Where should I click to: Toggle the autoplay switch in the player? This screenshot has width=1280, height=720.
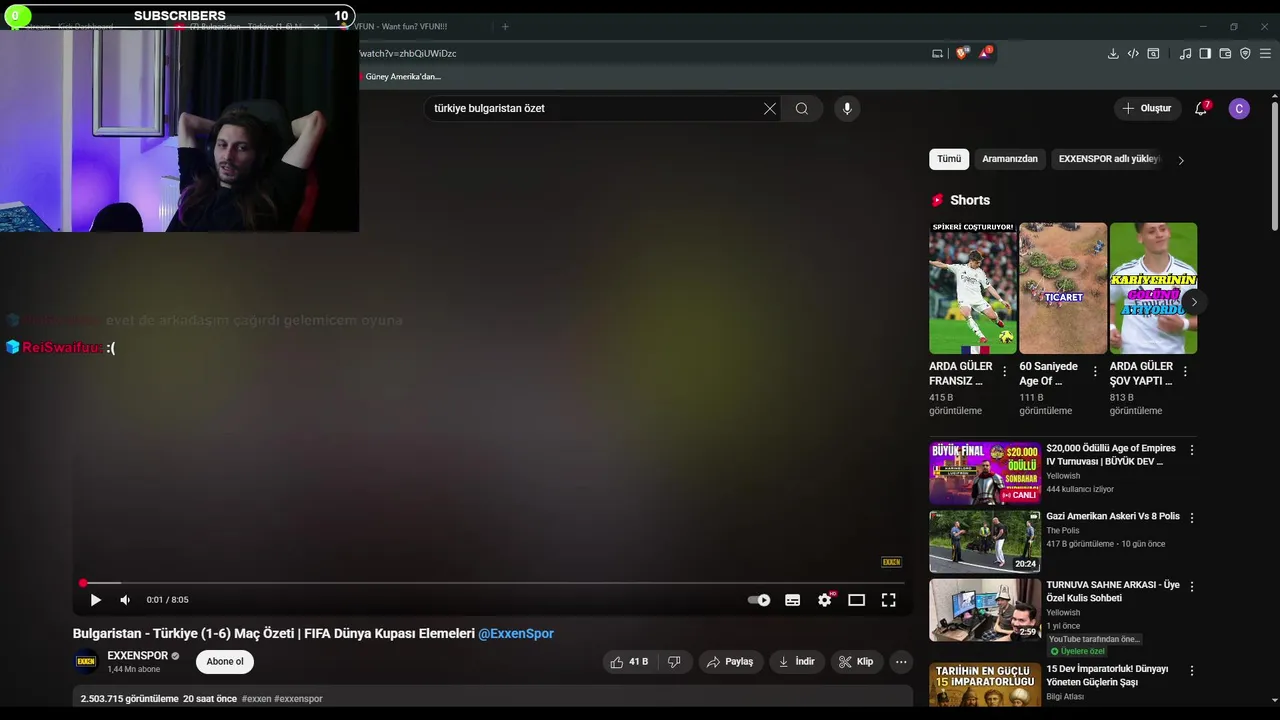[x=759, y=600]
